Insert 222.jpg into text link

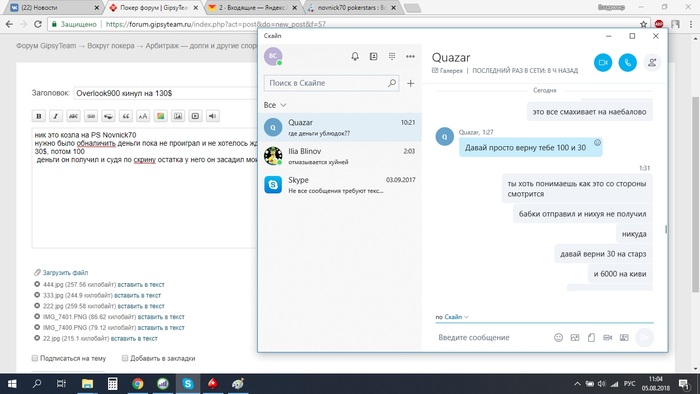point(141,306)
